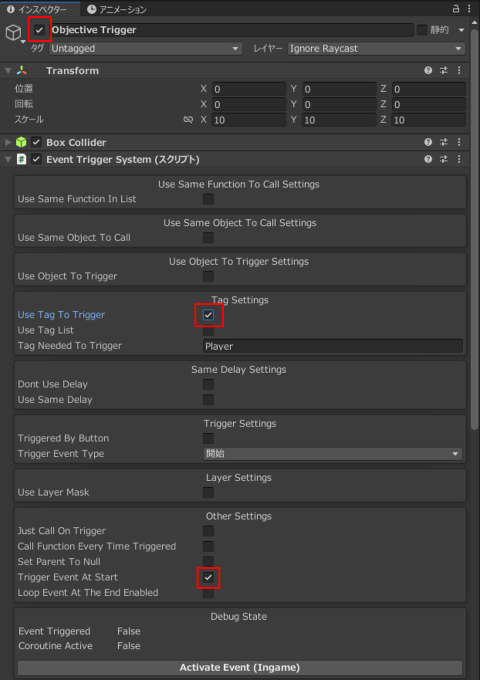Click the scale constrain proportions link icon
The image size is (480, 680).
[x=188, y=120]
